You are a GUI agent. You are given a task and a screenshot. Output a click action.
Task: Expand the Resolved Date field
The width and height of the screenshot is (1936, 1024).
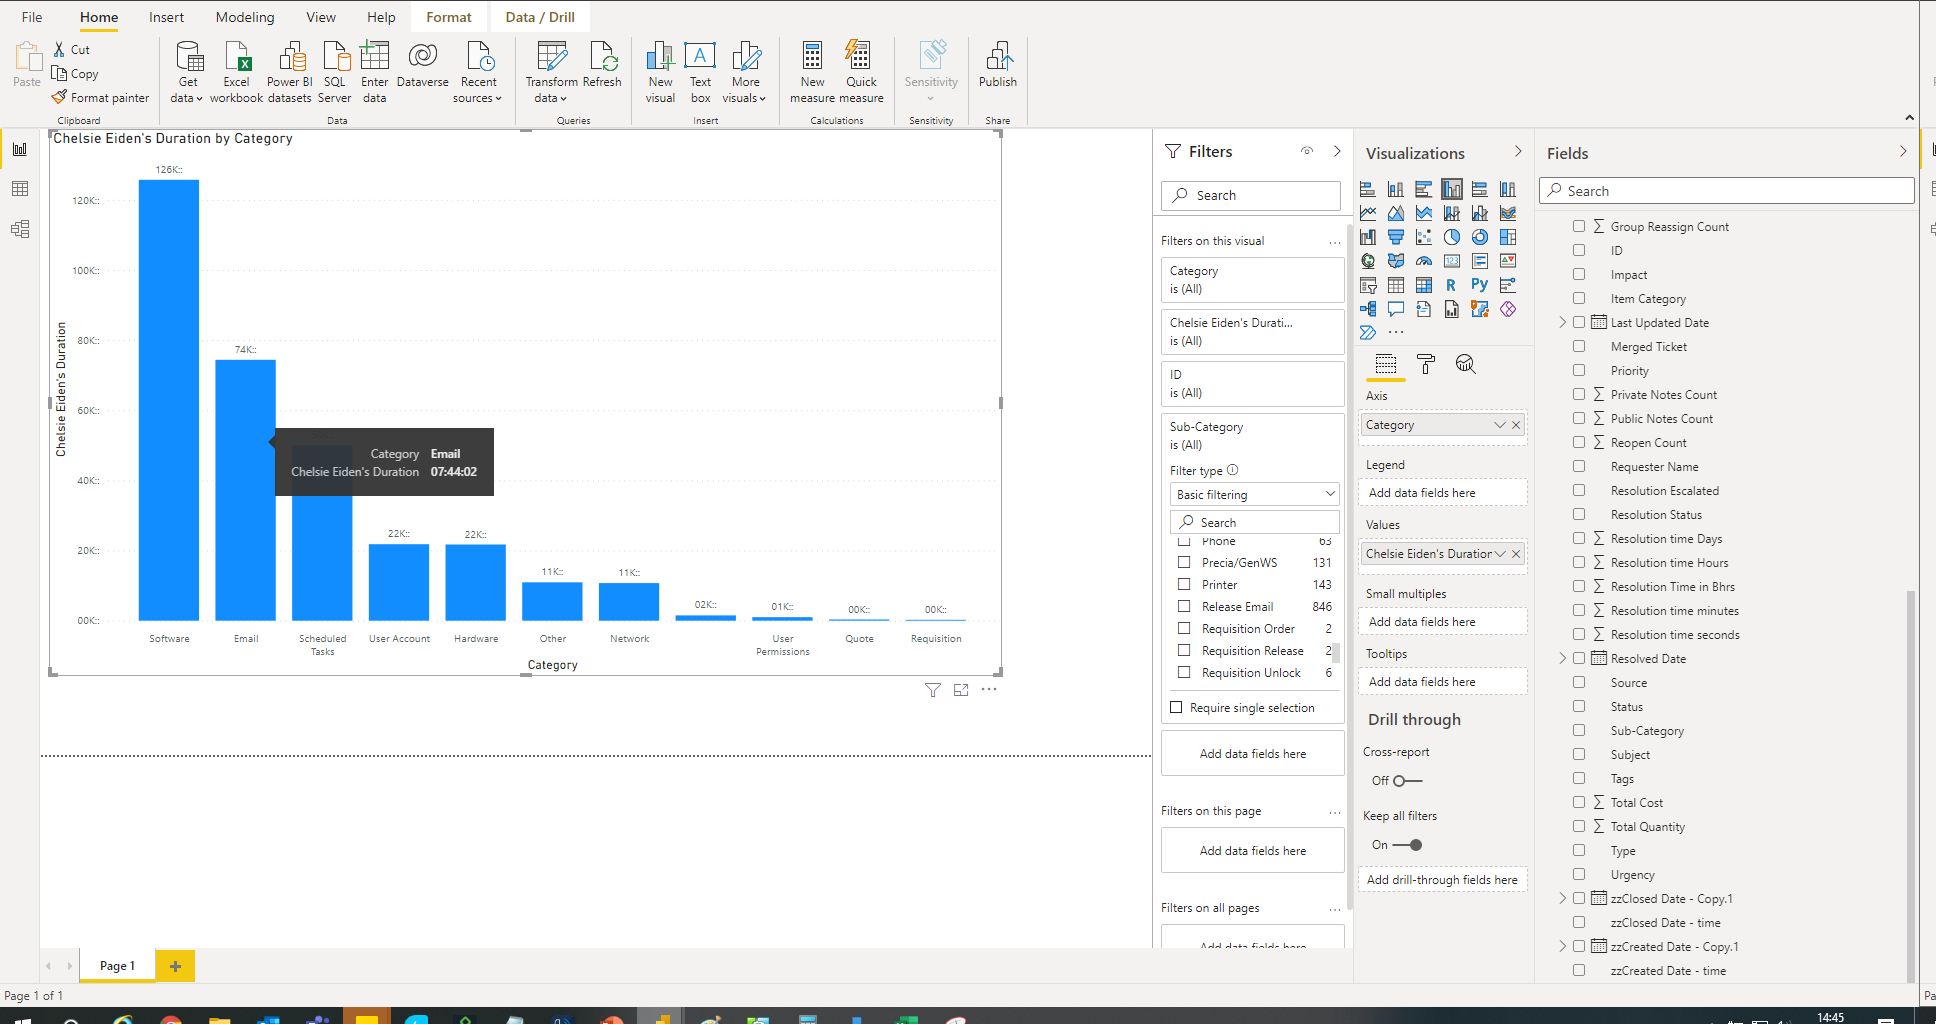1563,658
